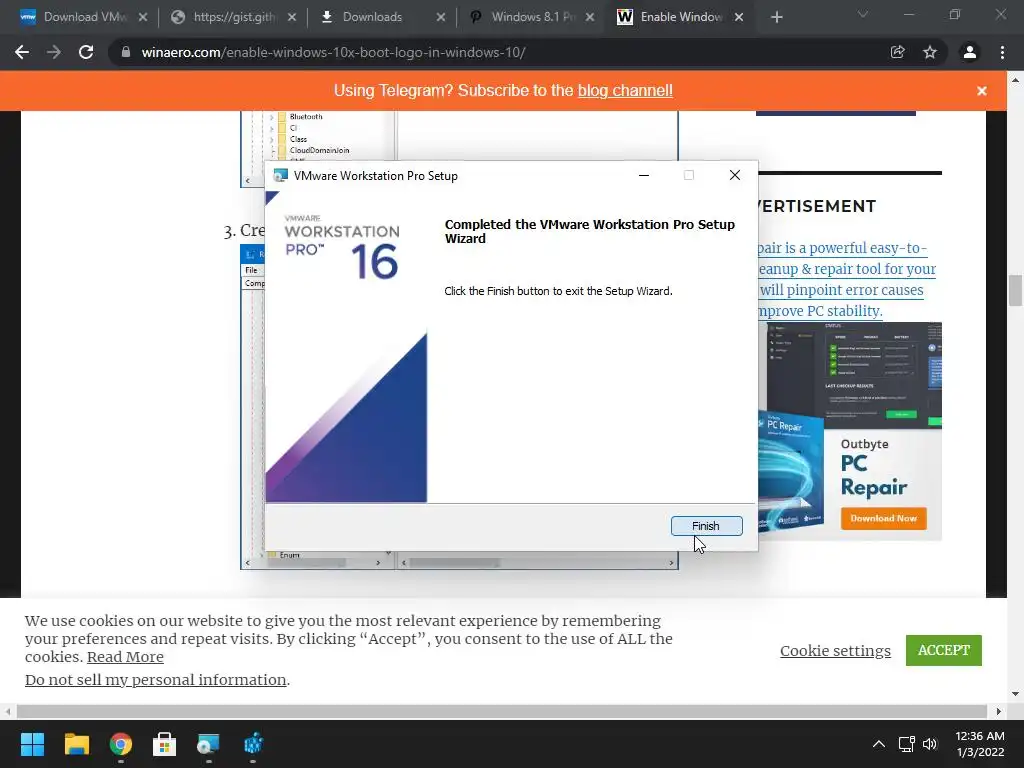The image size is (1024, 768).
Task: Open Chrome three-dot menu
Action: [x=1002, y=52]
